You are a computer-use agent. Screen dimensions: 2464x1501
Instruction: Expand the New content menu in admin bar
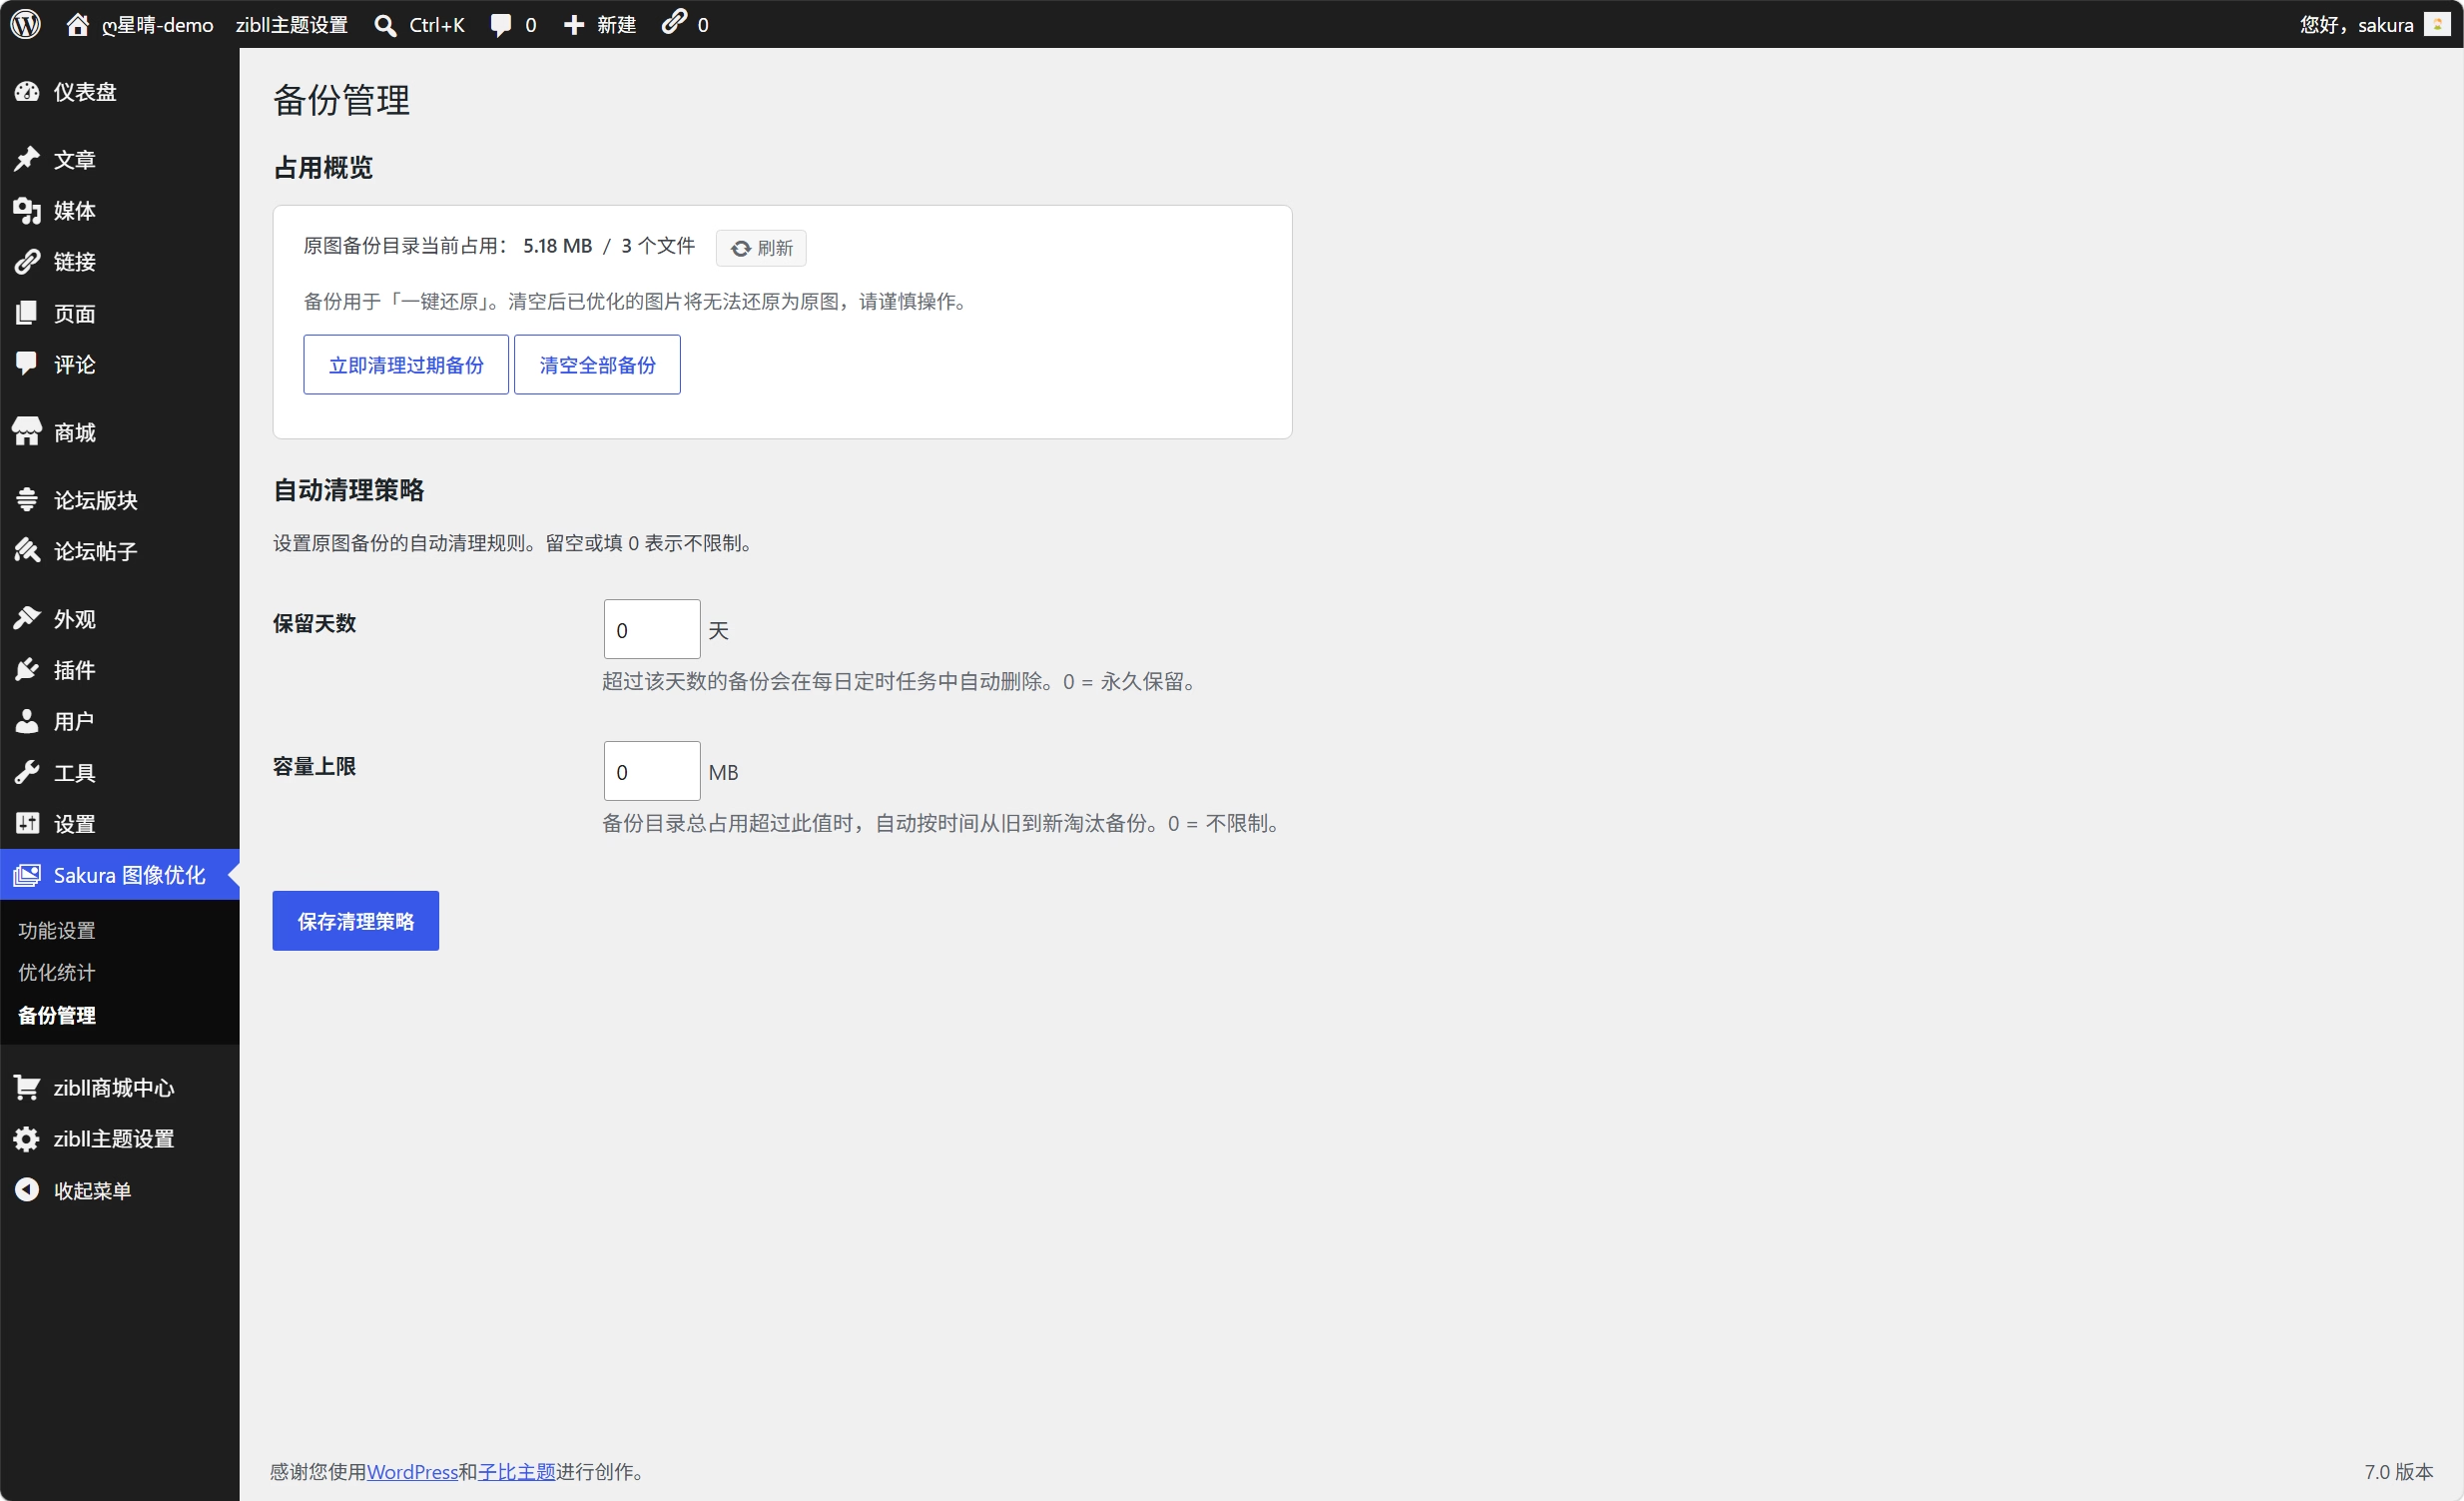[599, 25]
